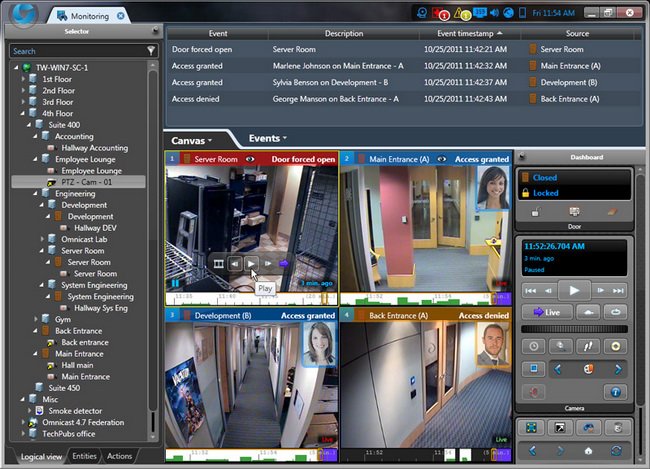Click the blue monitor ID icon in tray
This screenshot has width=650, height=469.
coord(480,12)
